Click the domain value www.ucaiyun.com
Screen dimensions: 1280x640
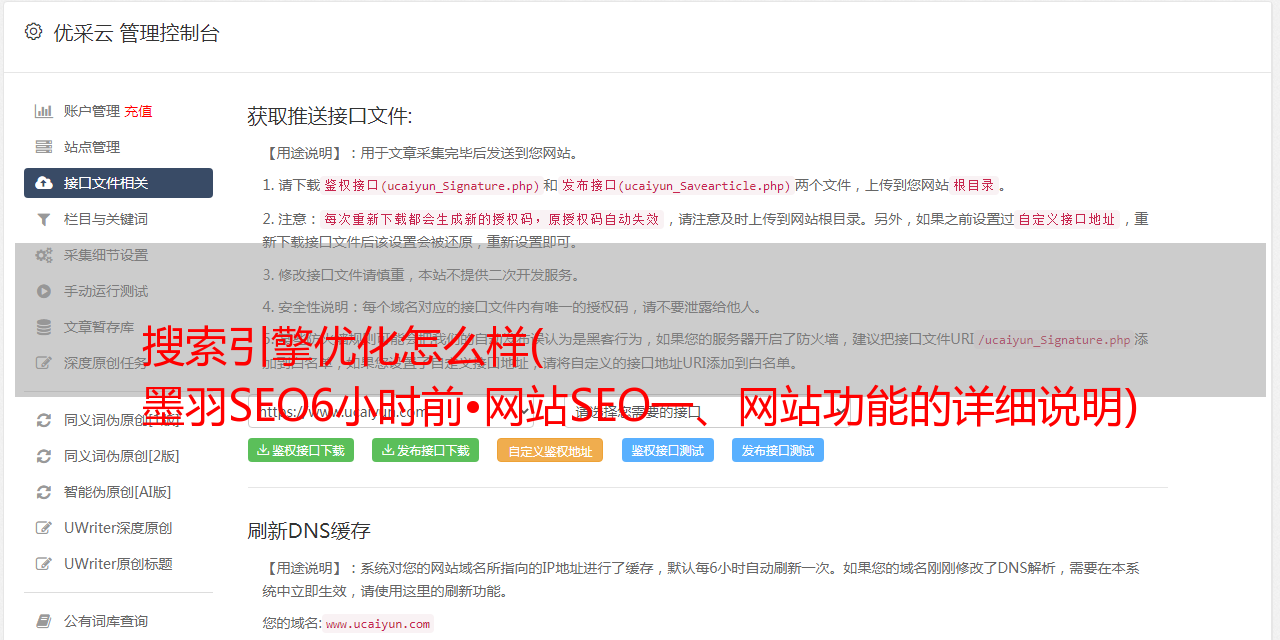click(378, 623)
